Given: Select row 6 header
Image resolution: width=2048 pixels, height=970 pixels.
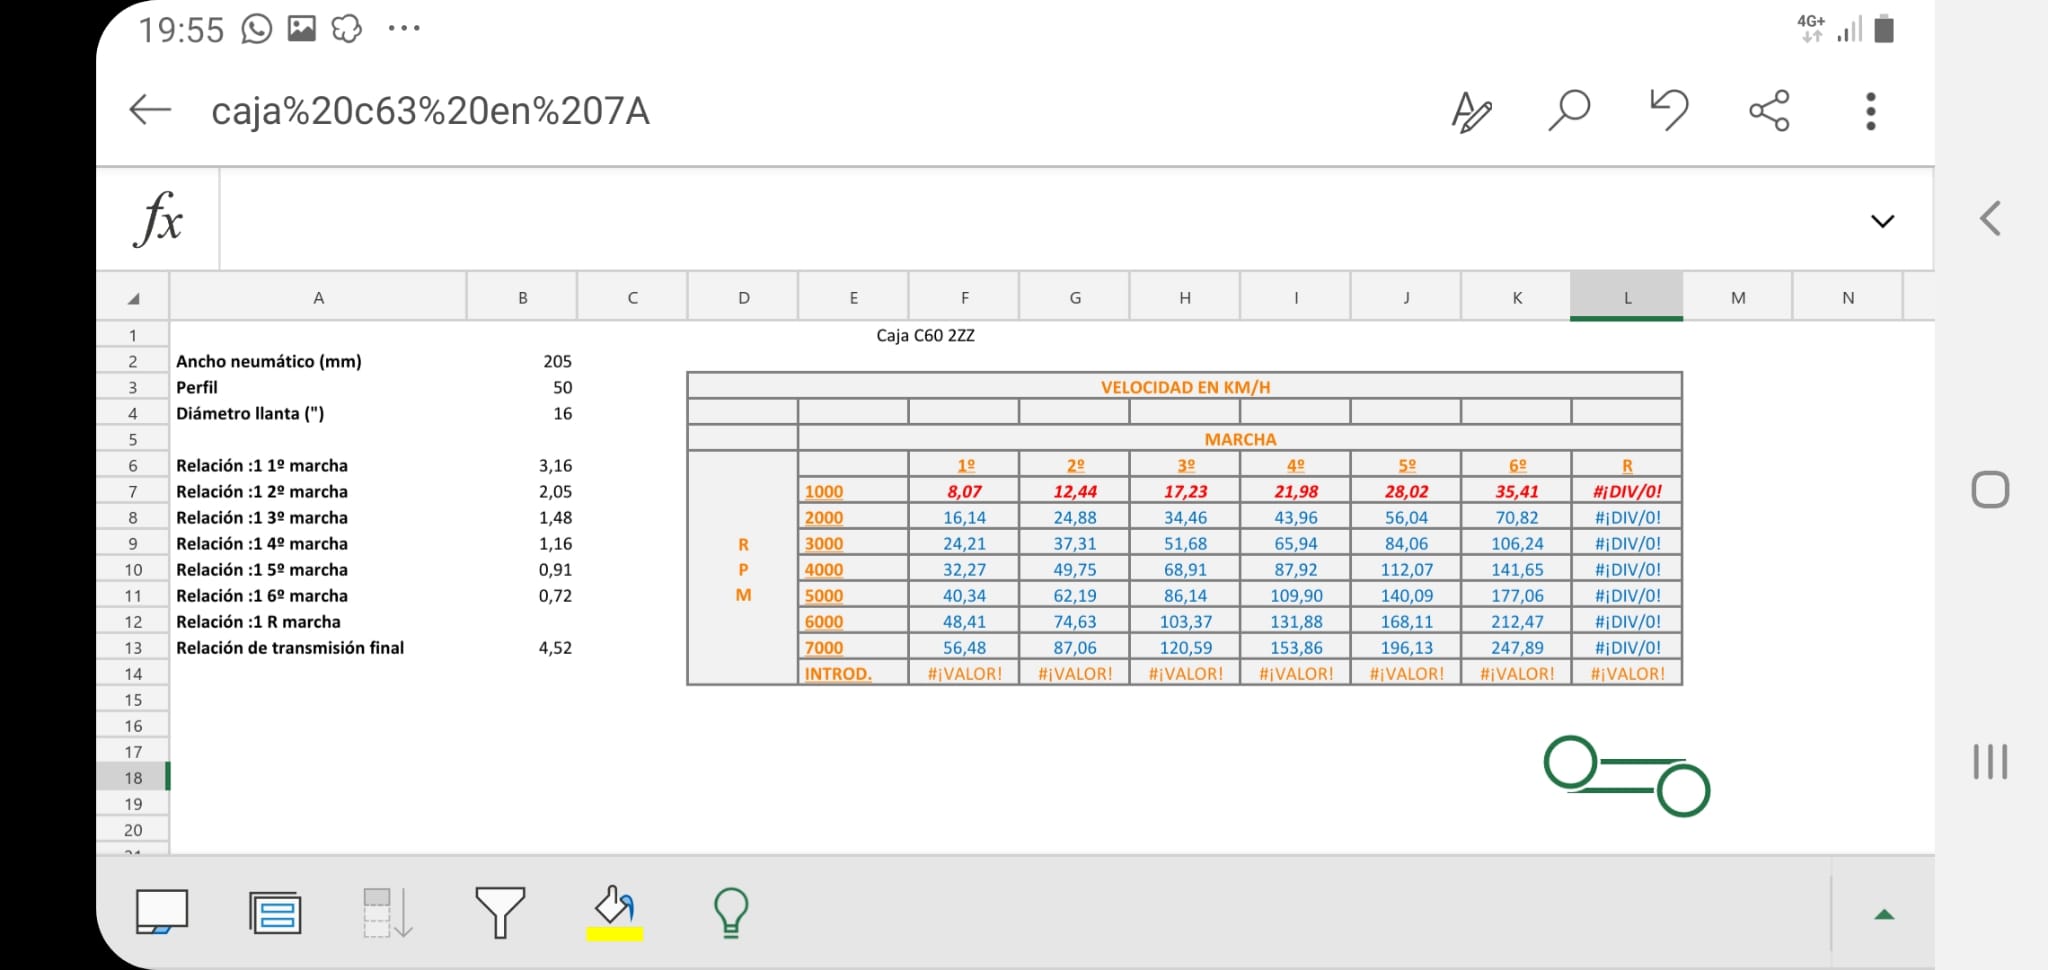Looking at the screenshot, I should [133, 465].
